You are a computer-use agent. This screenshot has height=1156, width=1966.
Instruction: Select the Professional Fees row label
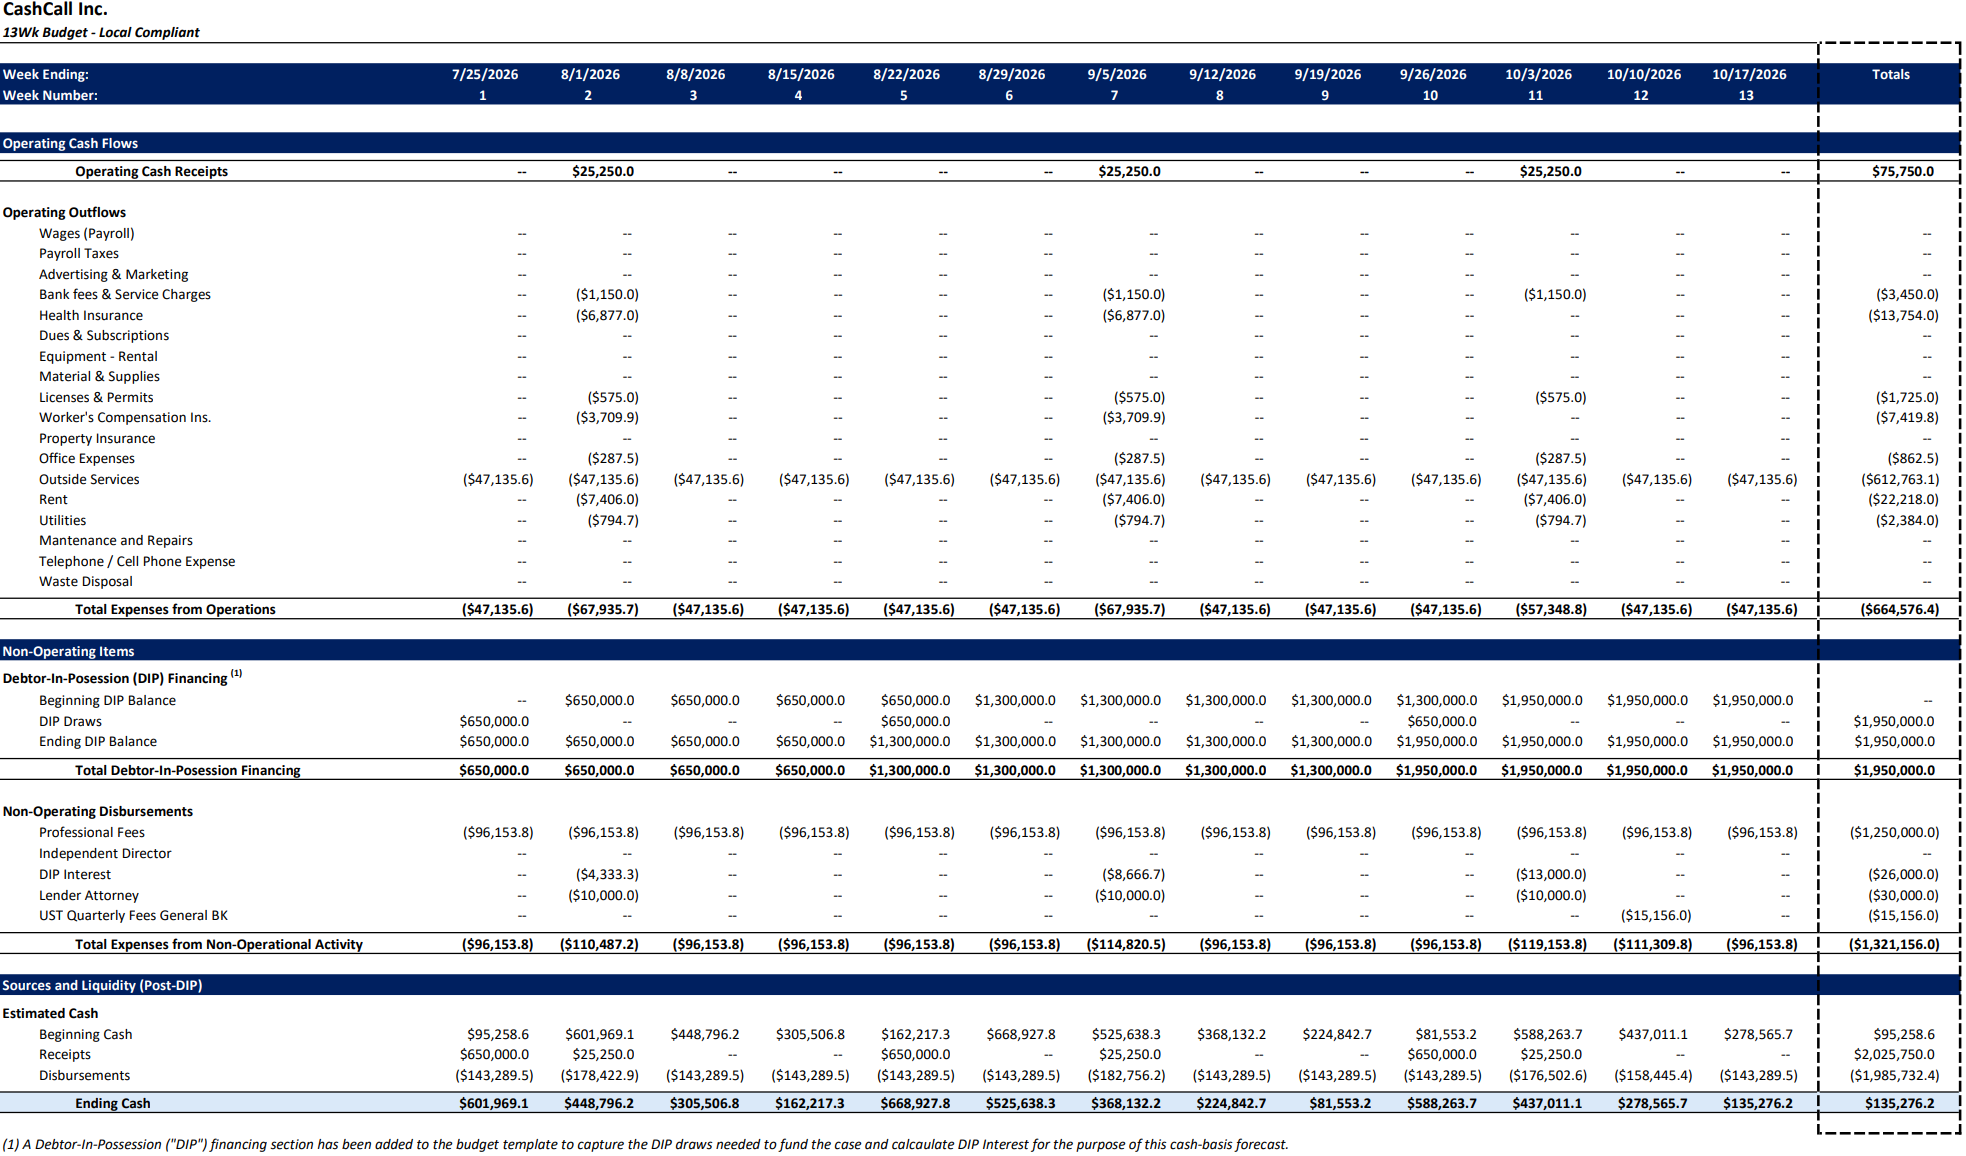tap(92, 832)
